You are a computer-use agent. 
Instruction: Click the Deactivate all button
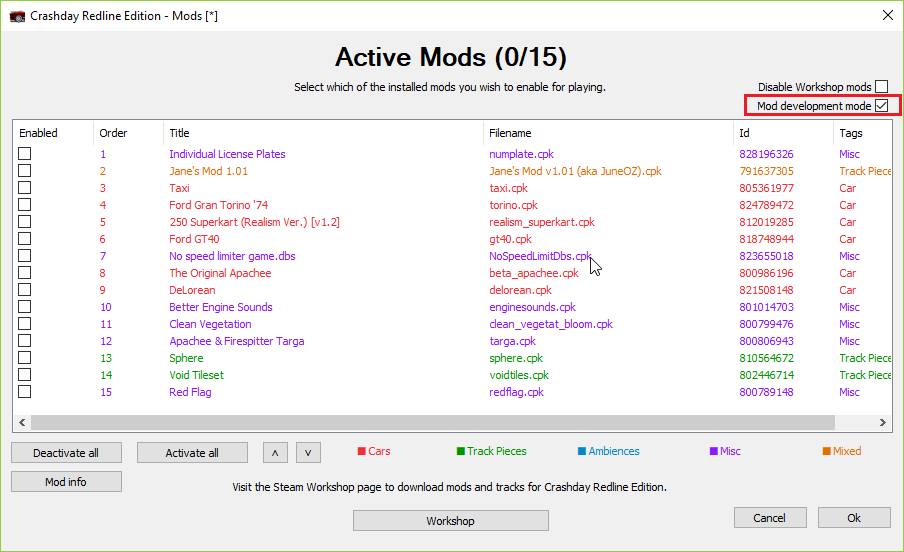(66, 453)
